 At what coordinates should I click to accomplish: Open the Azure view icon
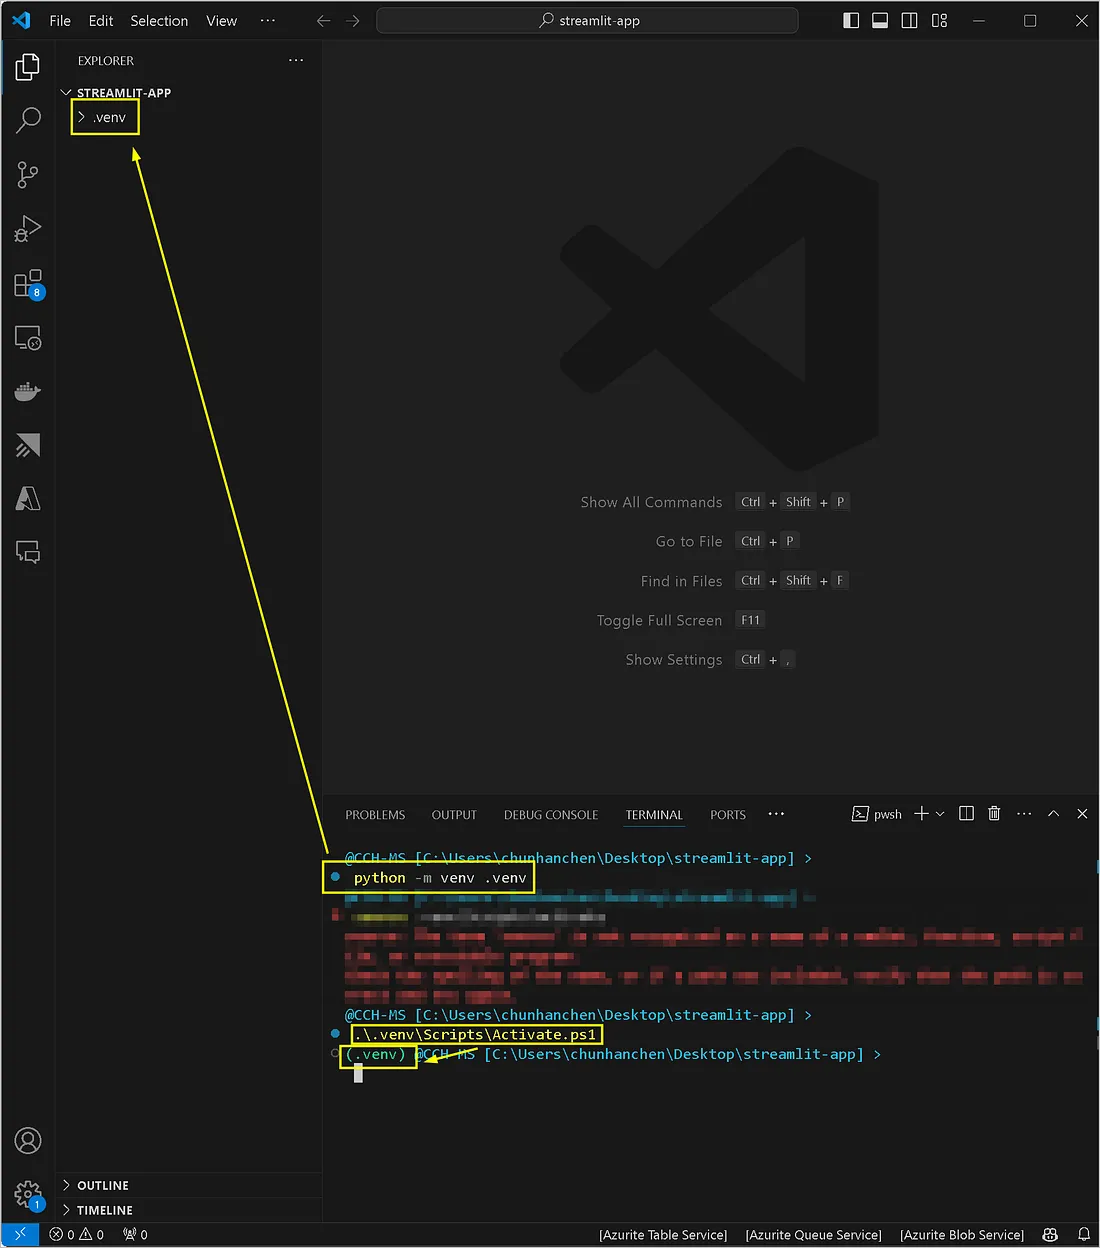(x=28, y=498)
